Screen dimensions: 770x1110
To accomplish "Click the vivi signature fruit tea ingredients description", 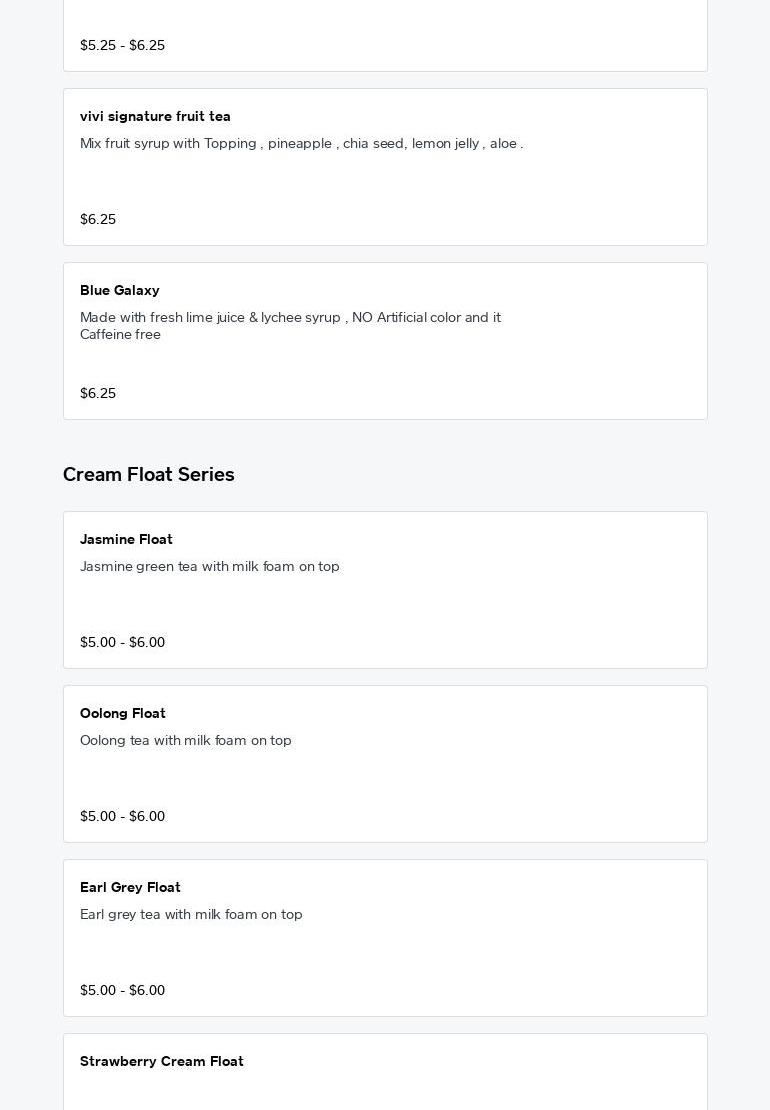I will [x=301, y=144].
